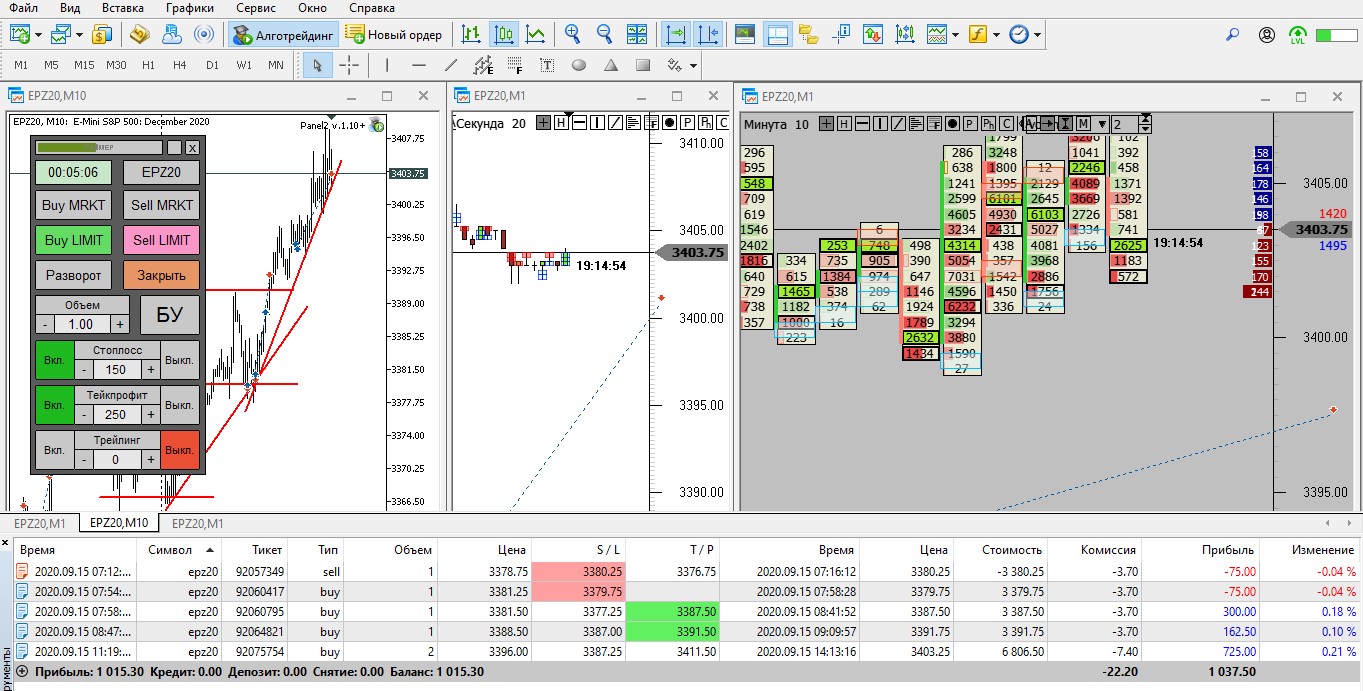Click the Market Watch coins icon
The image size is (1363, 691).
[101, 34]
